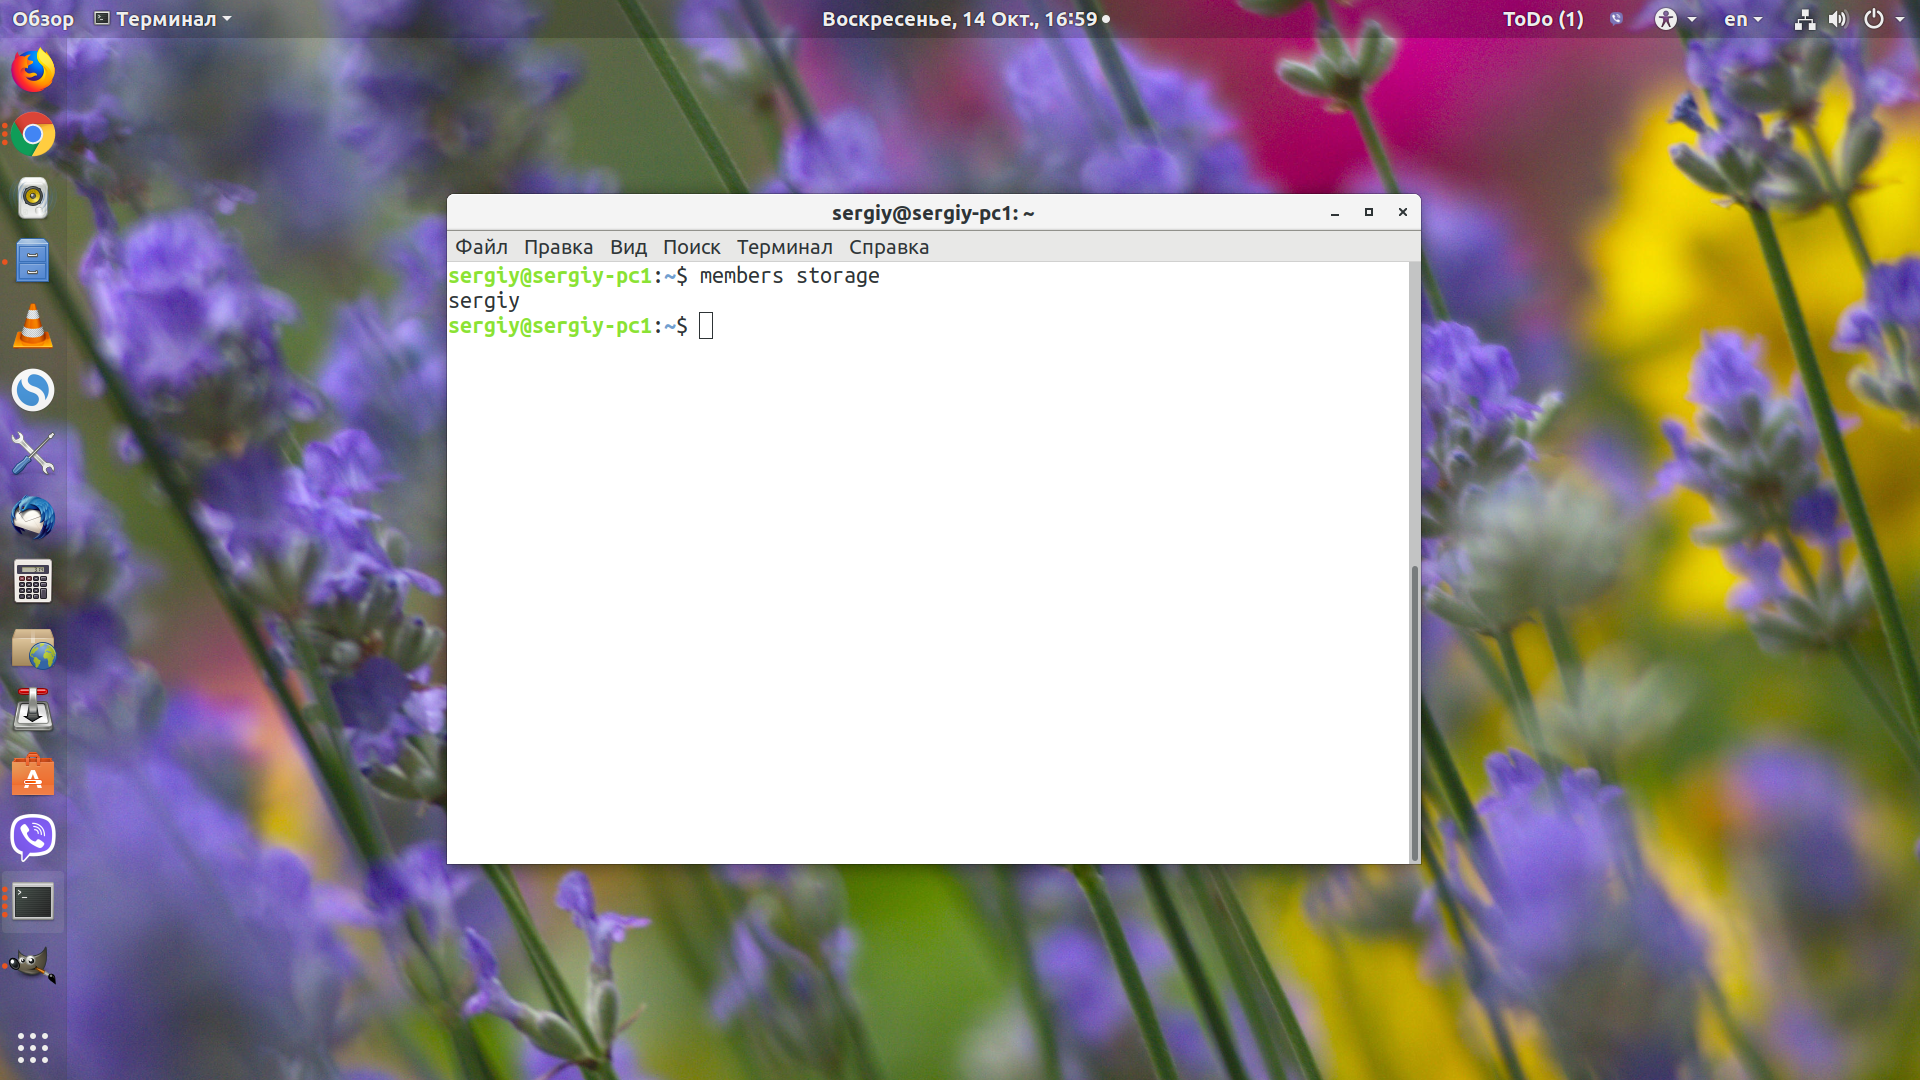Open the Calculator dock icon
This screenshot has width=1920, height=1080.
coord(33,582)
